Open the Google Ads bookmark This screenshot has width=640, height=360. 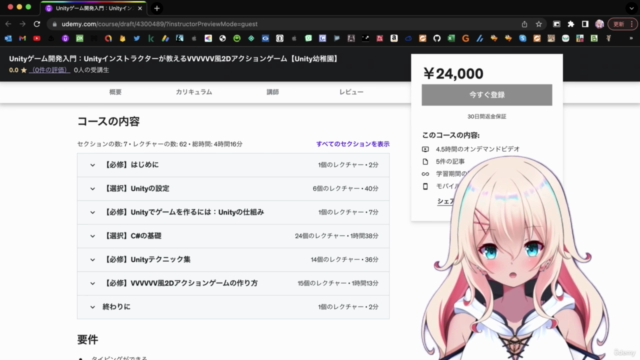pyautogui.click(x=165, y=38)
